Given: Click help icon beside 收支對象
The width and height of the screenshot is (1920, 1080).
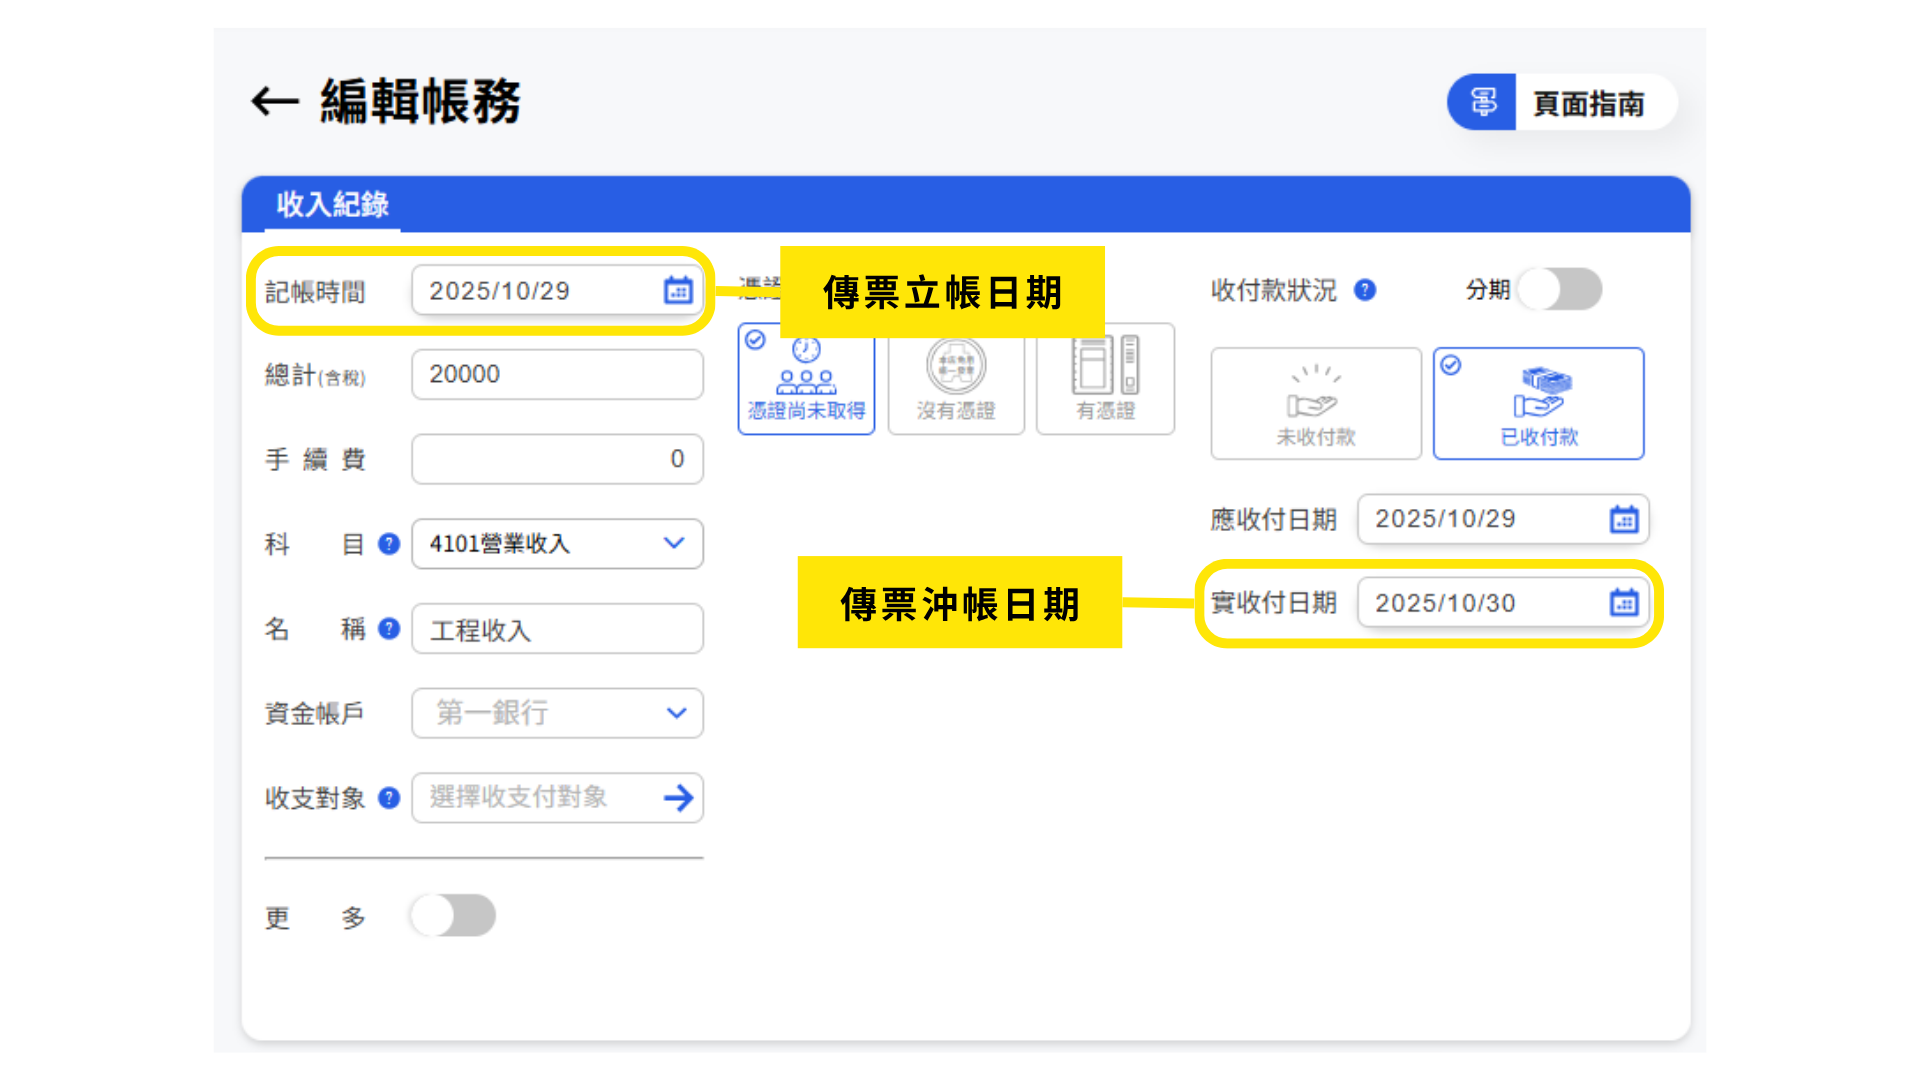Looking at the screenshot, I should pyautogui.click(x=389, y=798).
